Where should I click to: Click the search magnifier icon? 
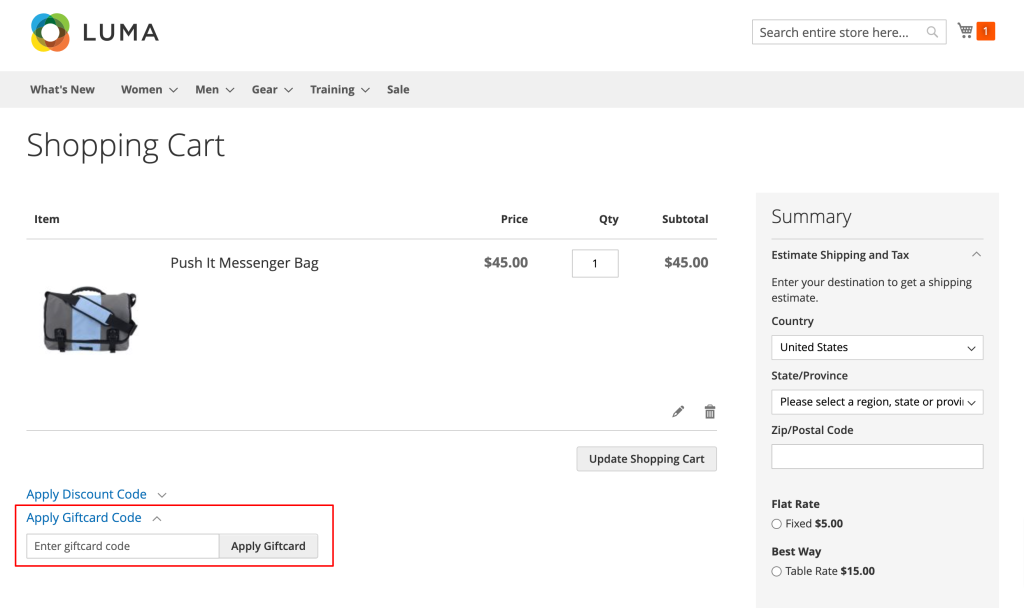[x=932, y=32]
